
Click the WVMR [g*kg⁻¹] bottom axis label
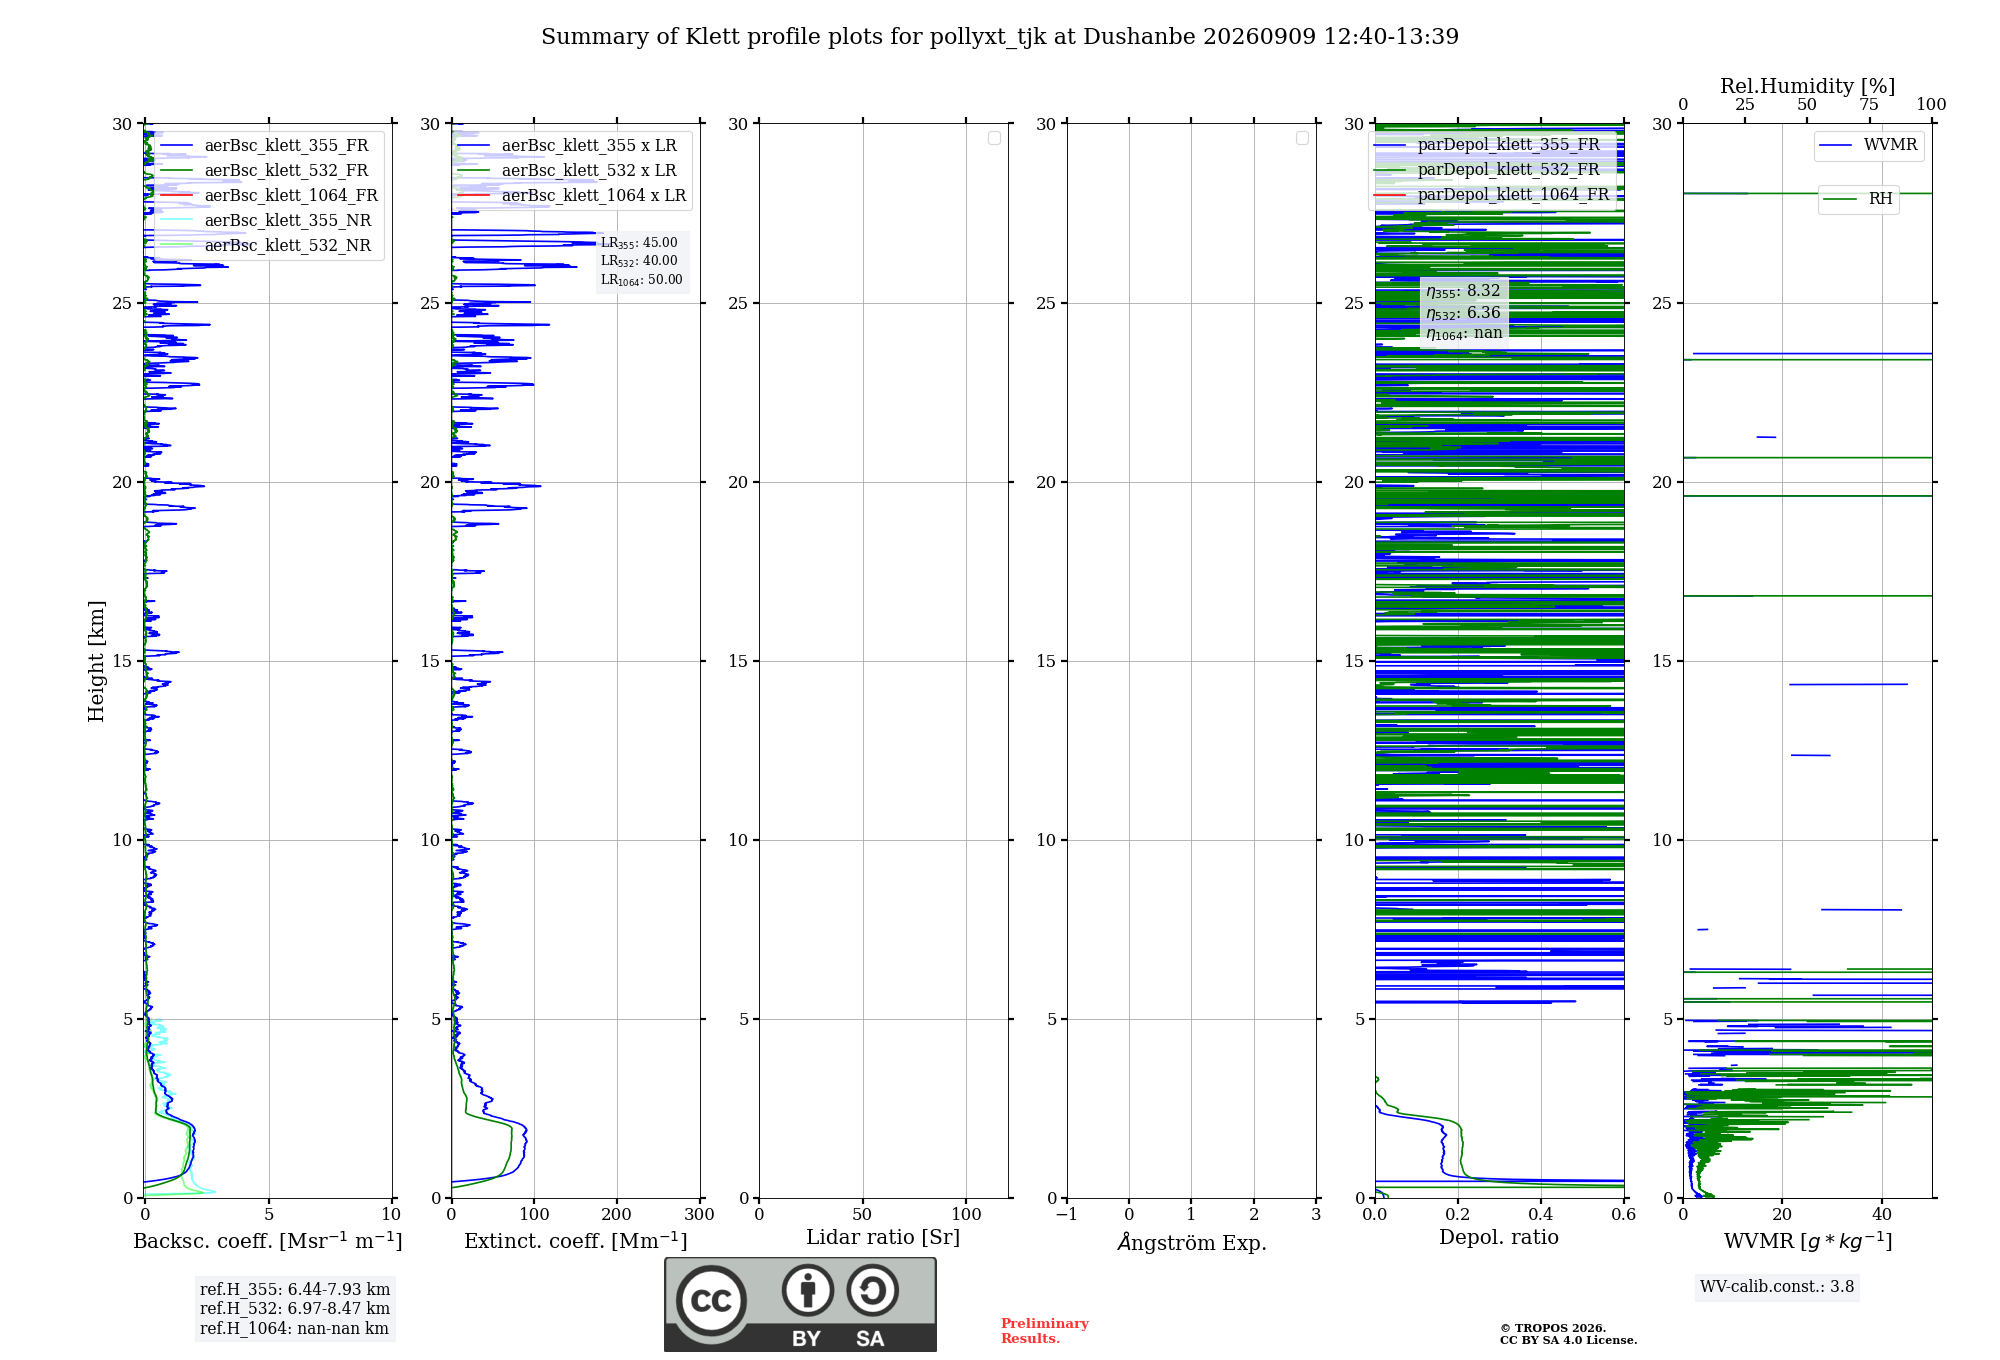click(1808, 1242)
